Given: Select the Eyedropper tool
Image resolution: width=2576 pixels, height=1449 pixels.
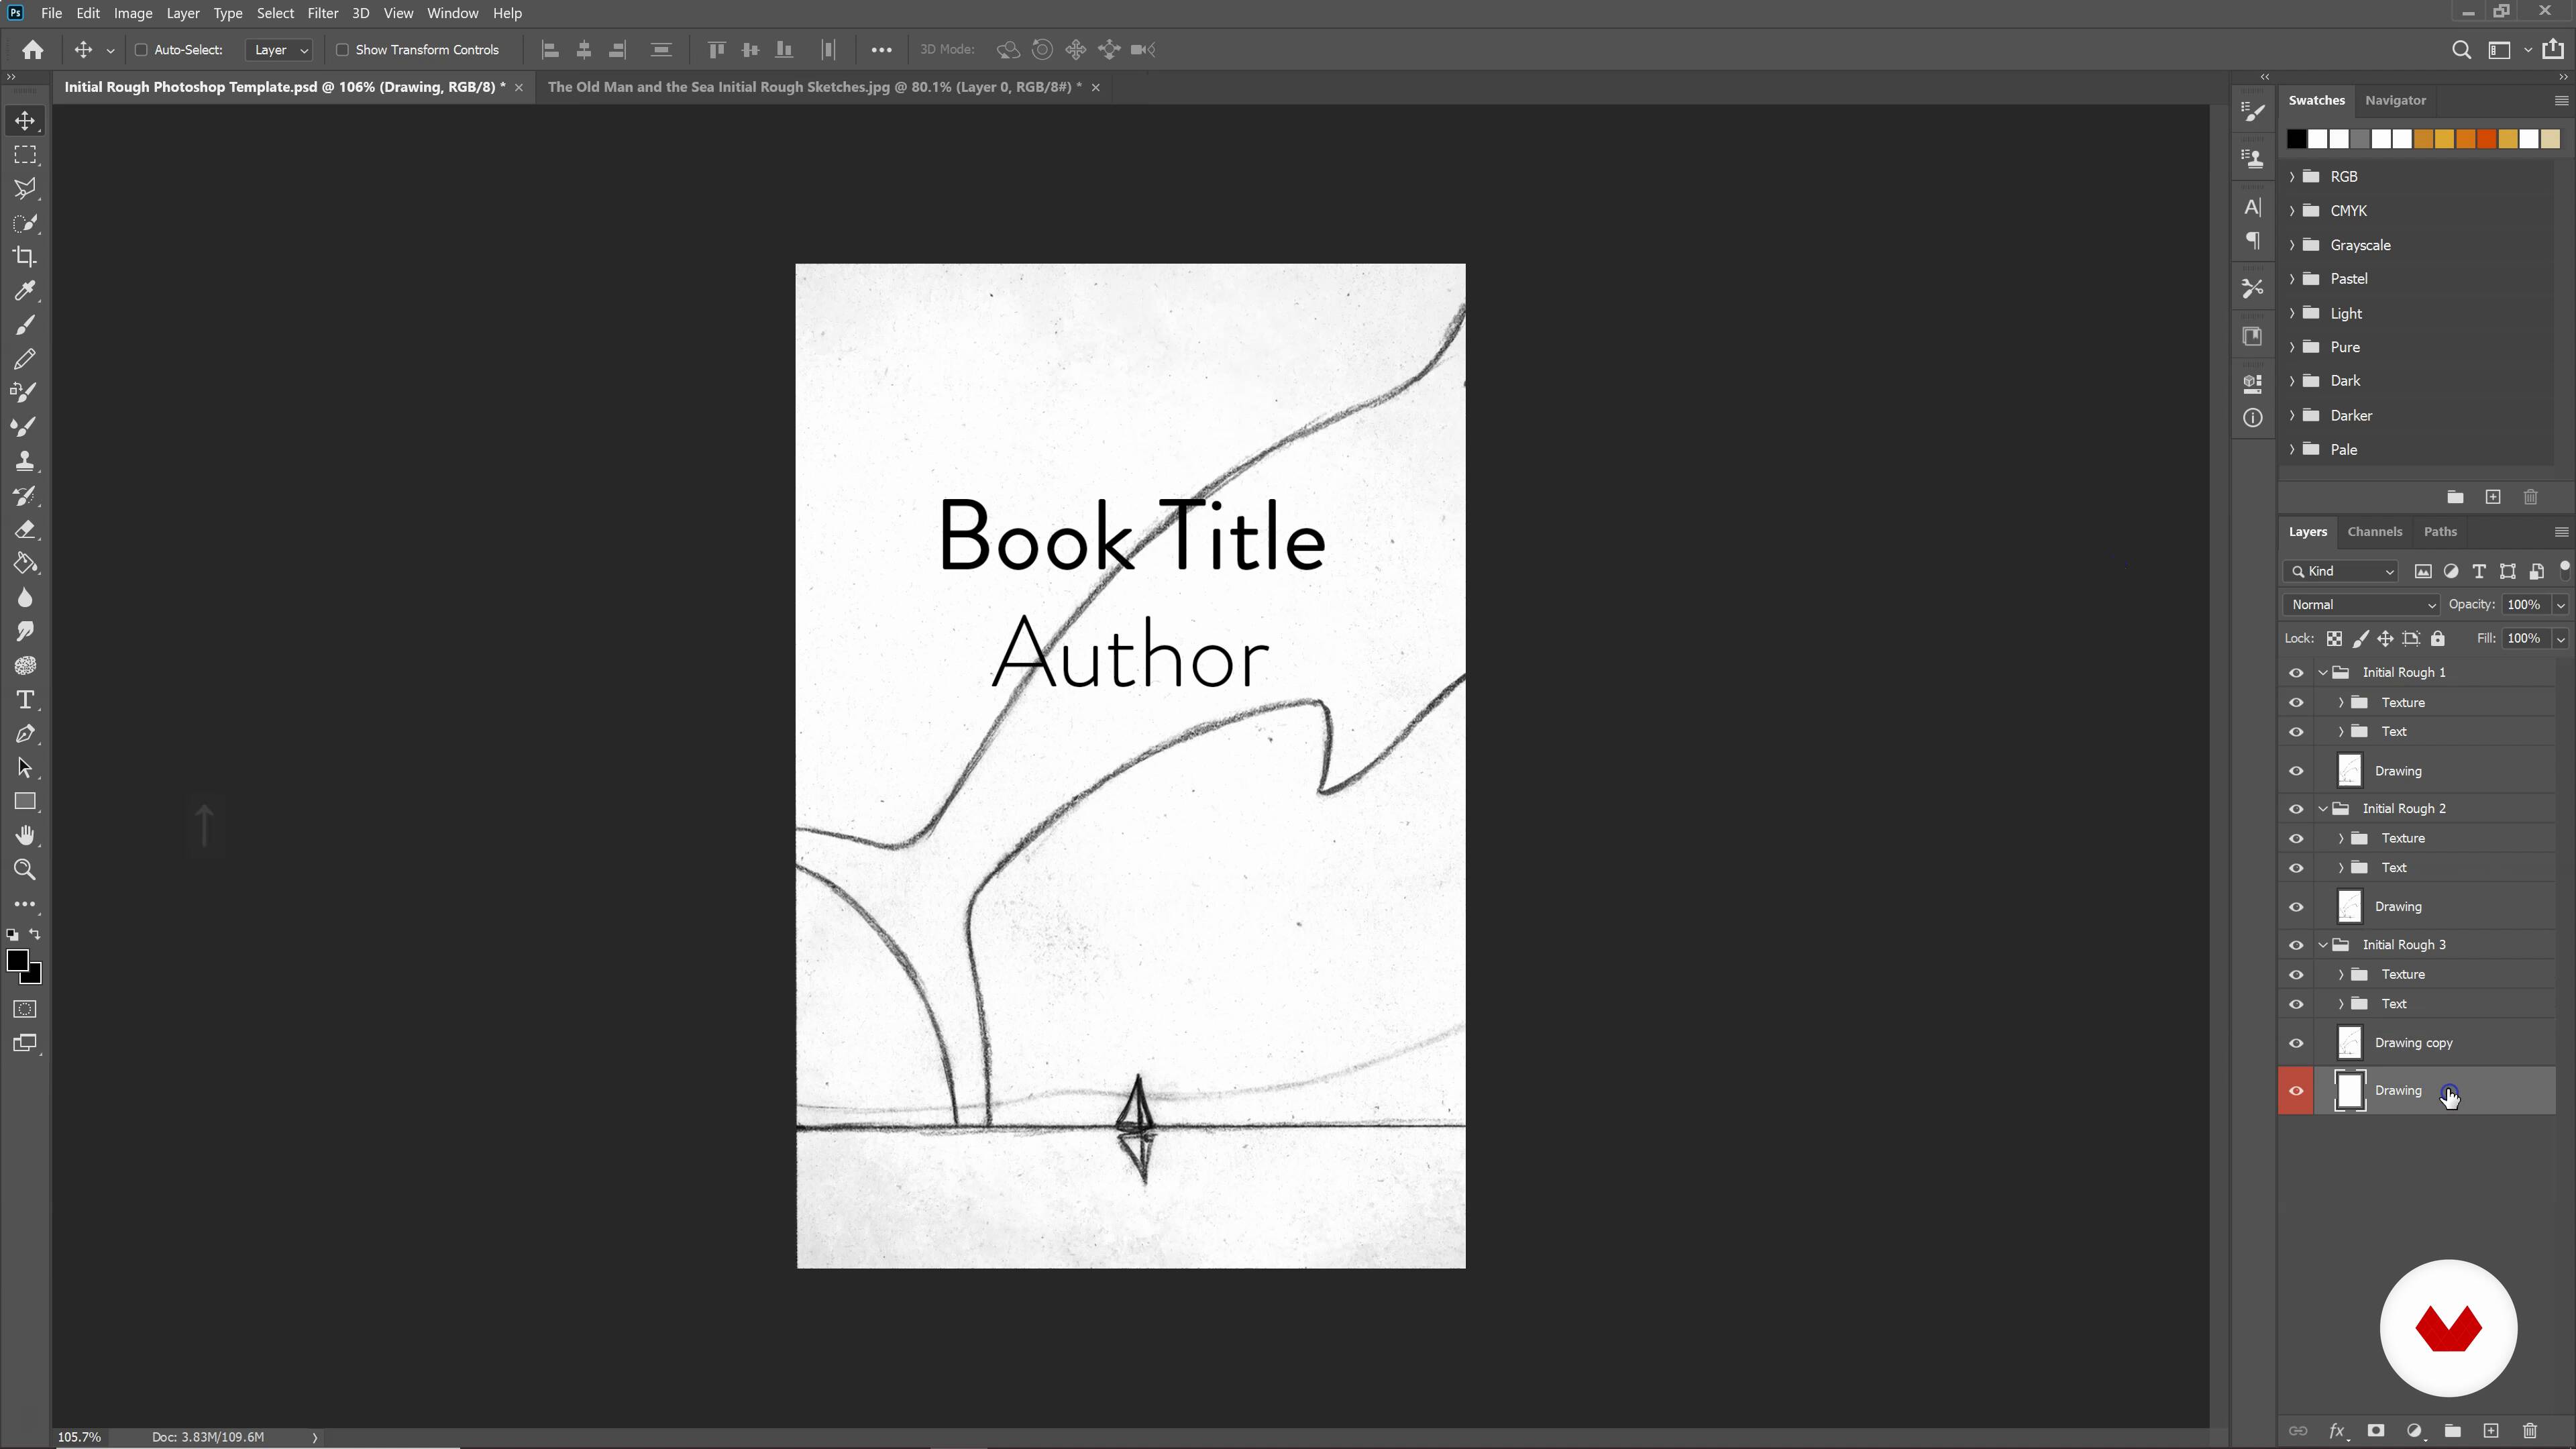Looking at the screenshot, I should [x=25, y=291].
